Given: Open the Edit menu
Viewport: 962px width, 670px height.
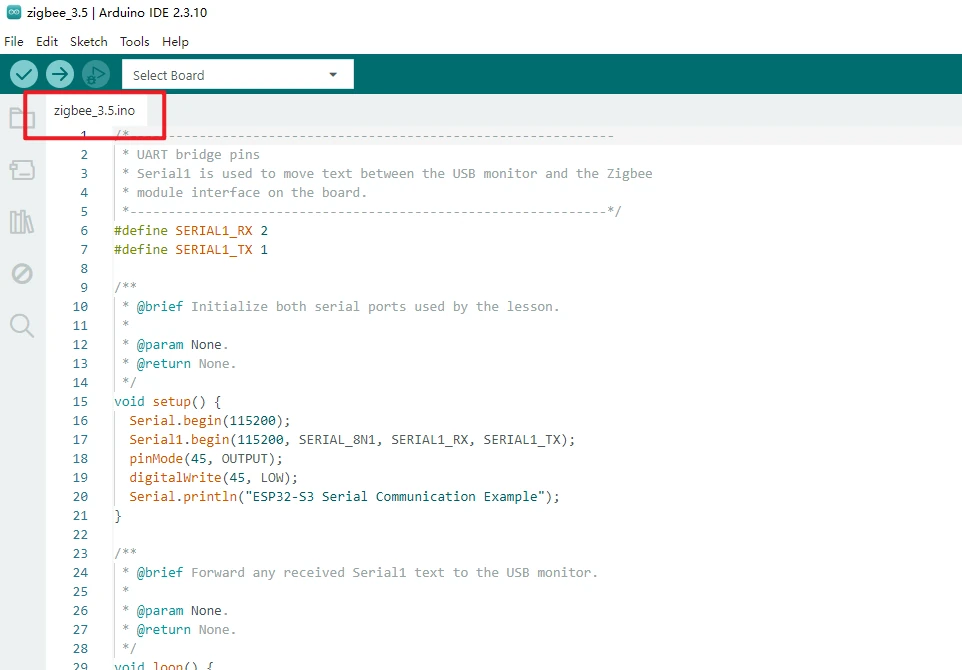Looking at the screenshot, I should tap(47, 42).
